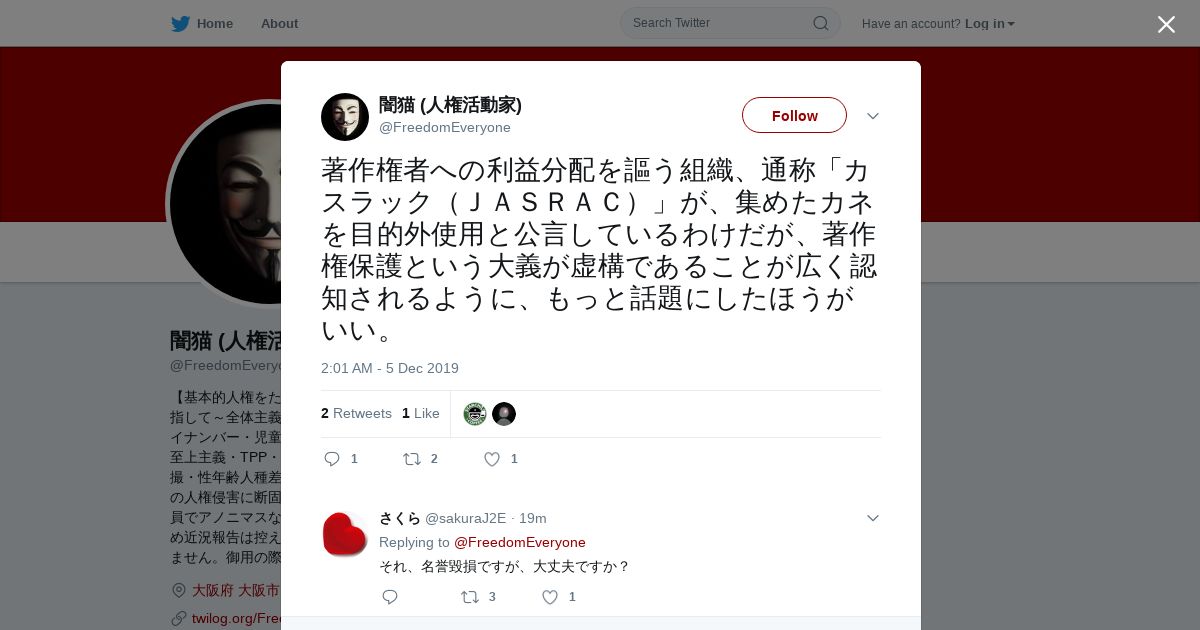The image size is (1200, 630).
Task: Click reply icon under main tweet
Action: (332, 459)
